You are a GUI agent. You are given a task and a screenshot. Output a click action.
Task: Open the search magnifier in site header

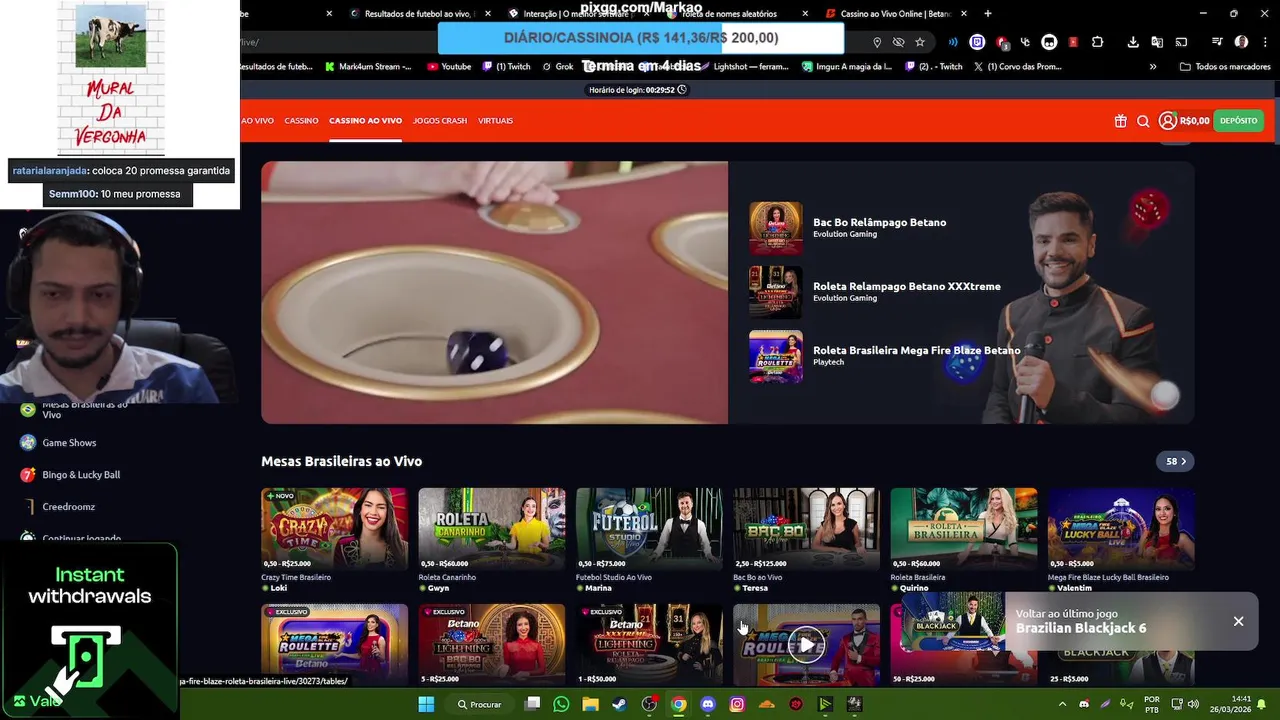1143,121
